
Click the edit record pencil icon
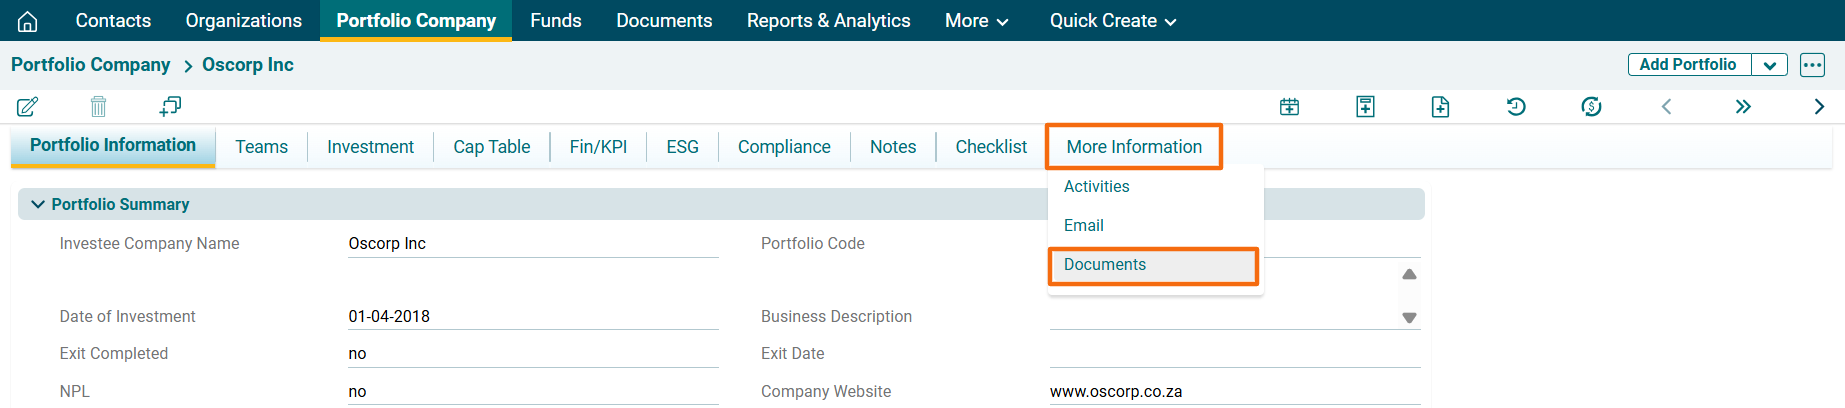(x=27, y=106)
